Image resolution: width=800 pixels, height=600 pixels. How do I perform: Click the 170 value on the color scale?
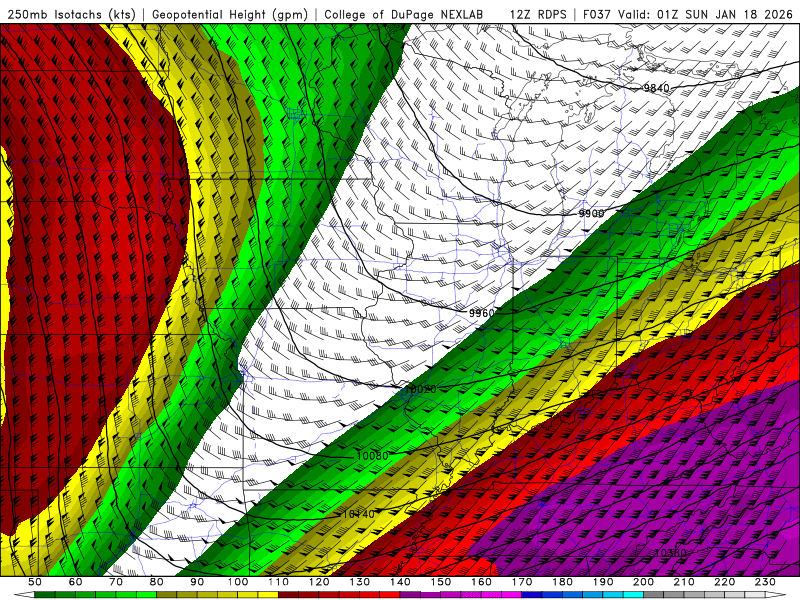coord(522,582)
